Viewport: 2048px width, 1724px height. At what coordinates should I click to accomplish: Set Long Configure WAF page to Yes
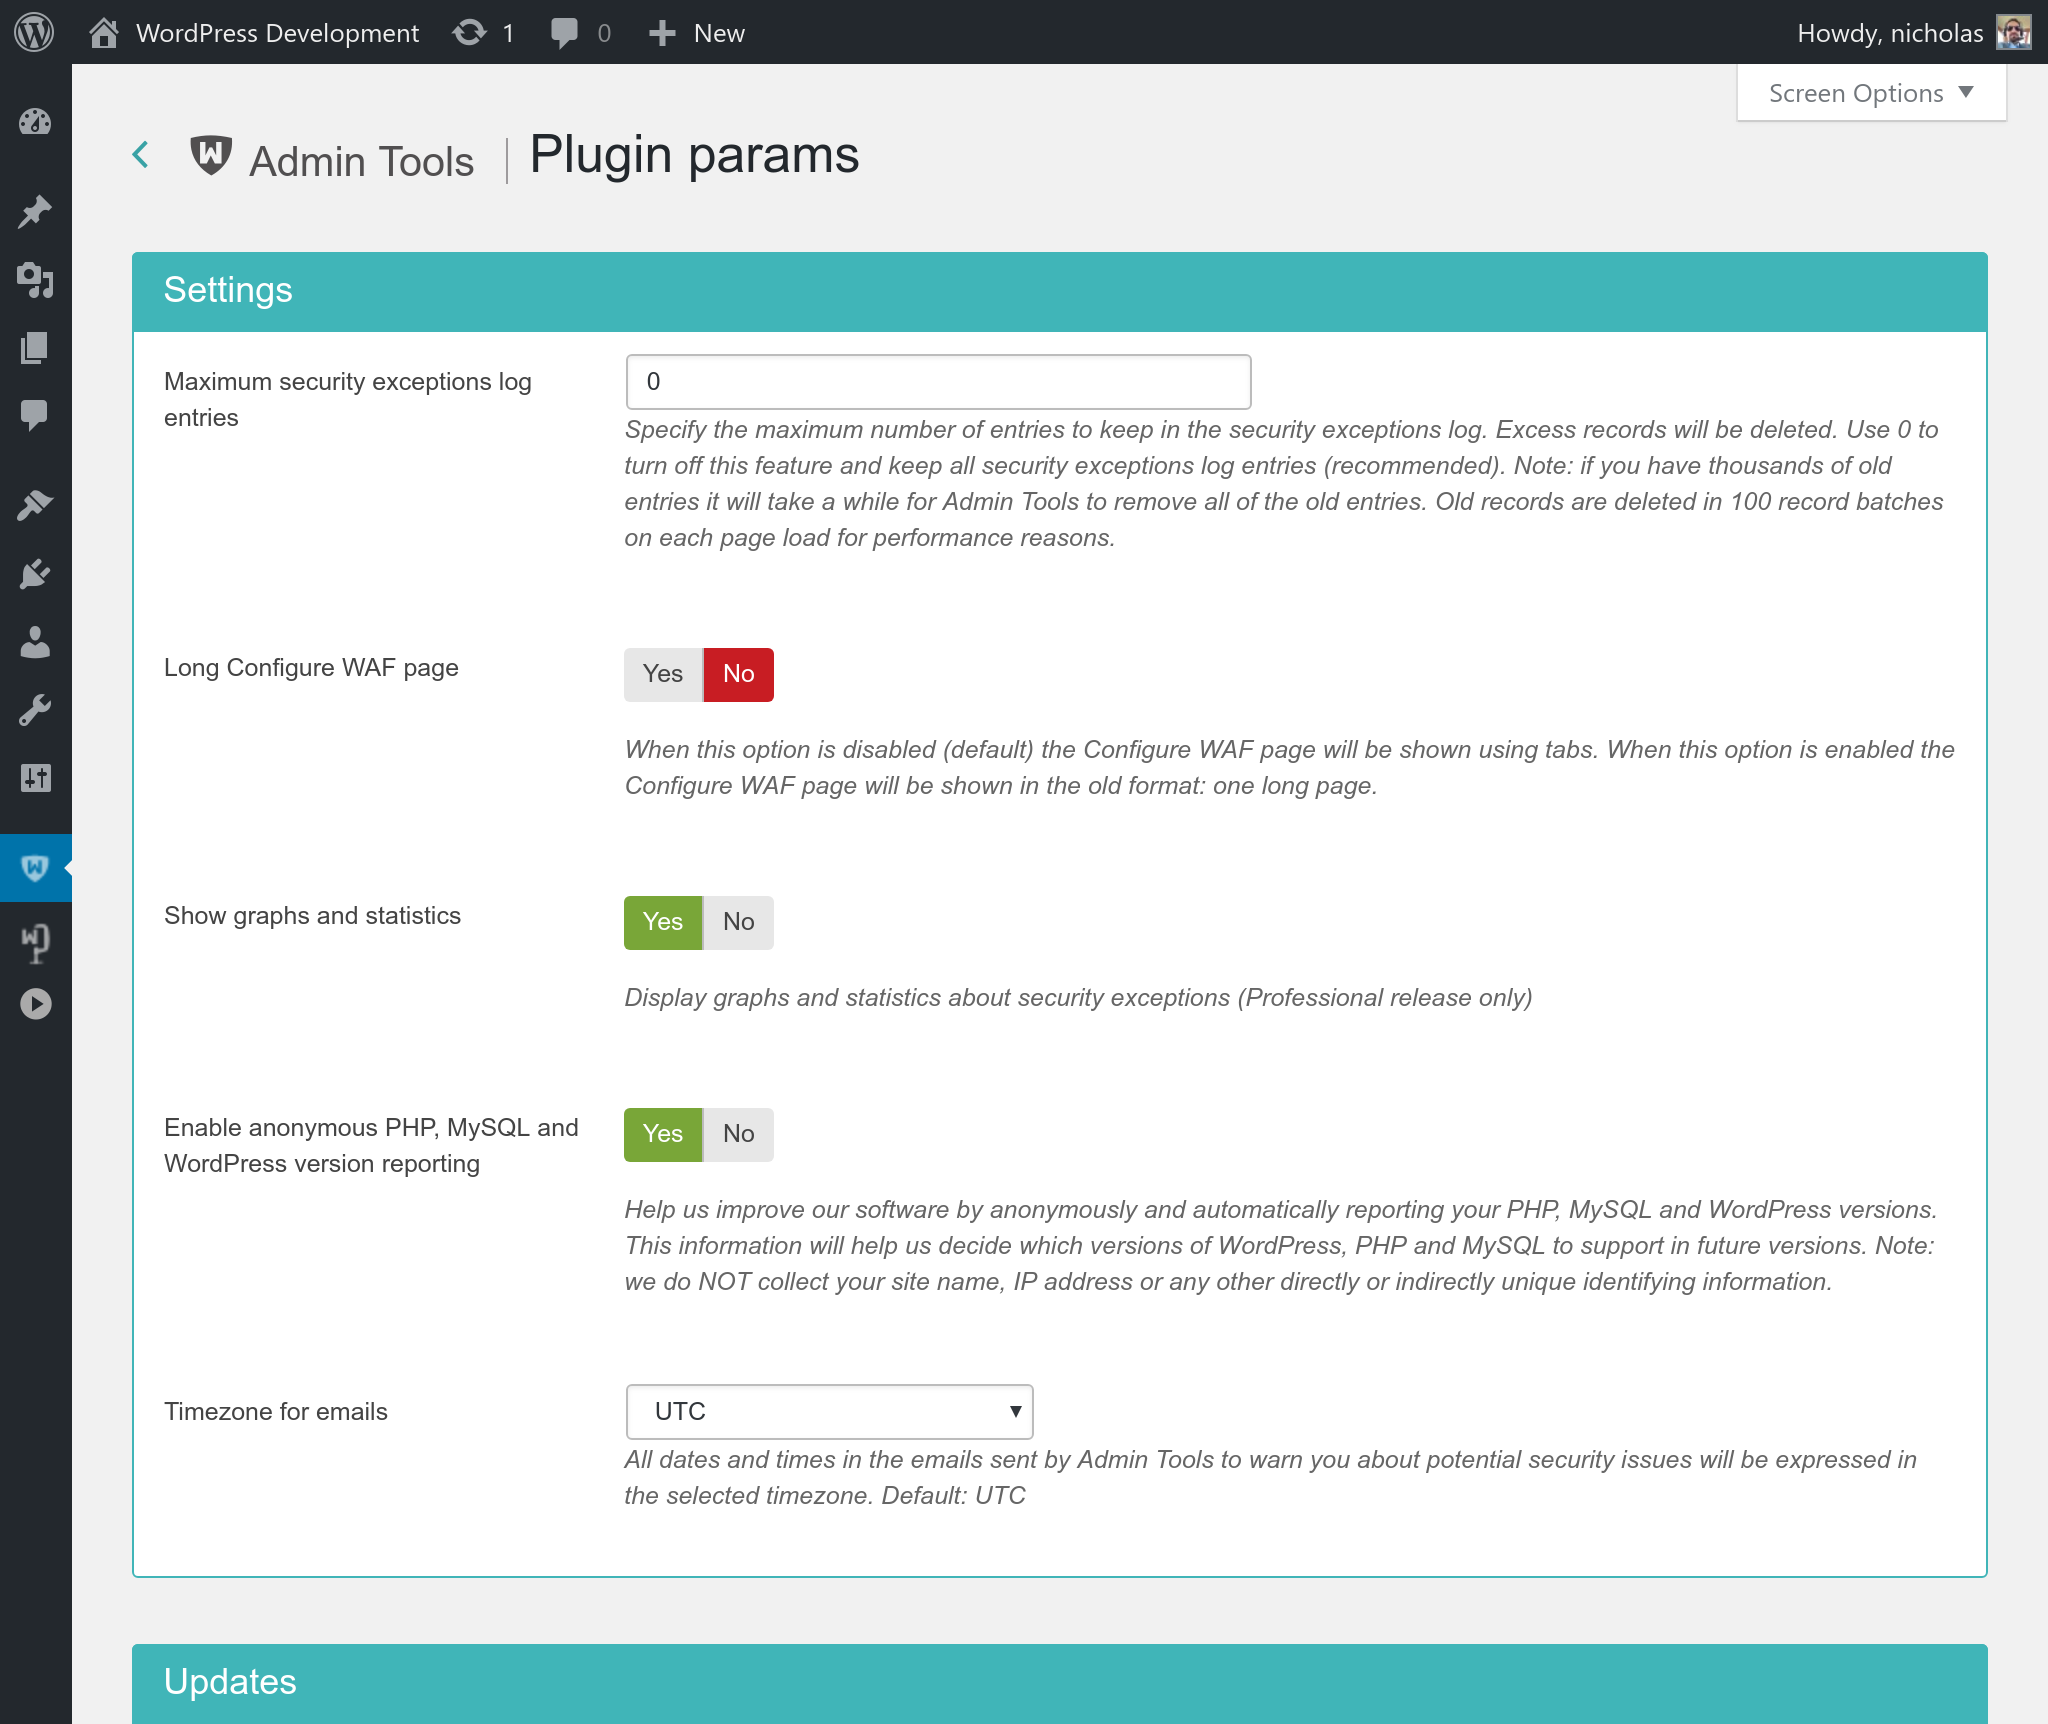(663, 674)
